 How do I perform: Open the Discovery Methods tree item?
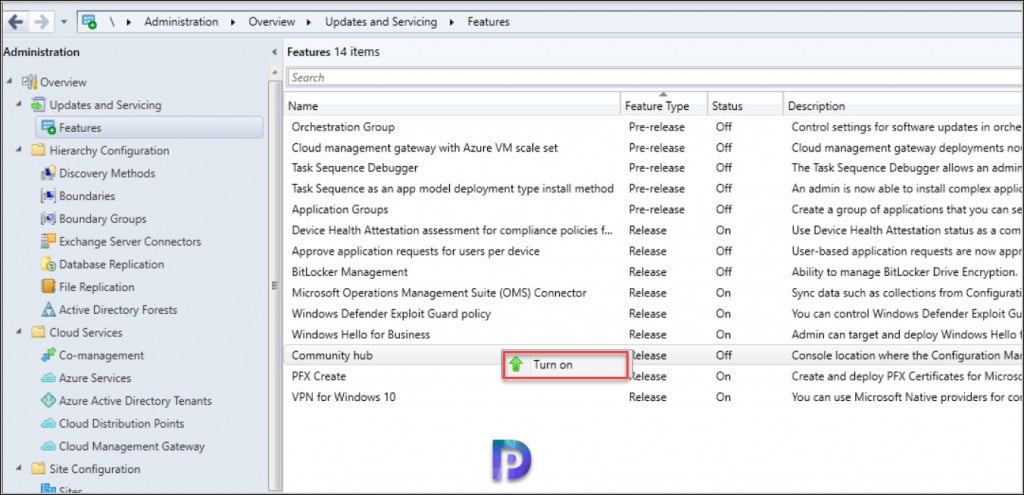click(x=107, y=173)
